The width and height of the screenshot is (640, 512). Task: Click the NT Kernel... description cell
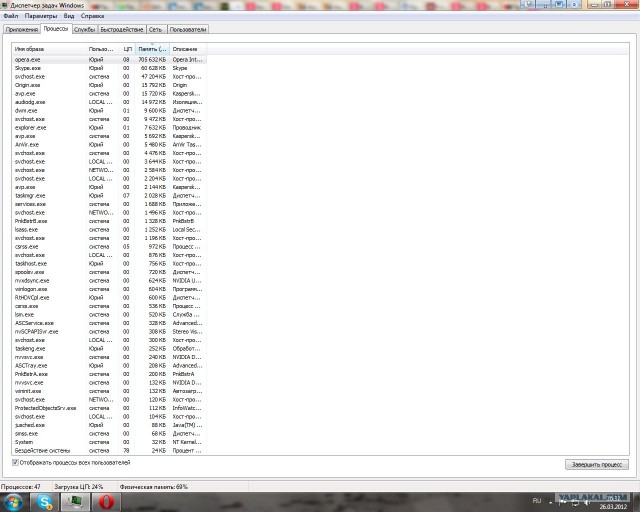pos(187,442)
